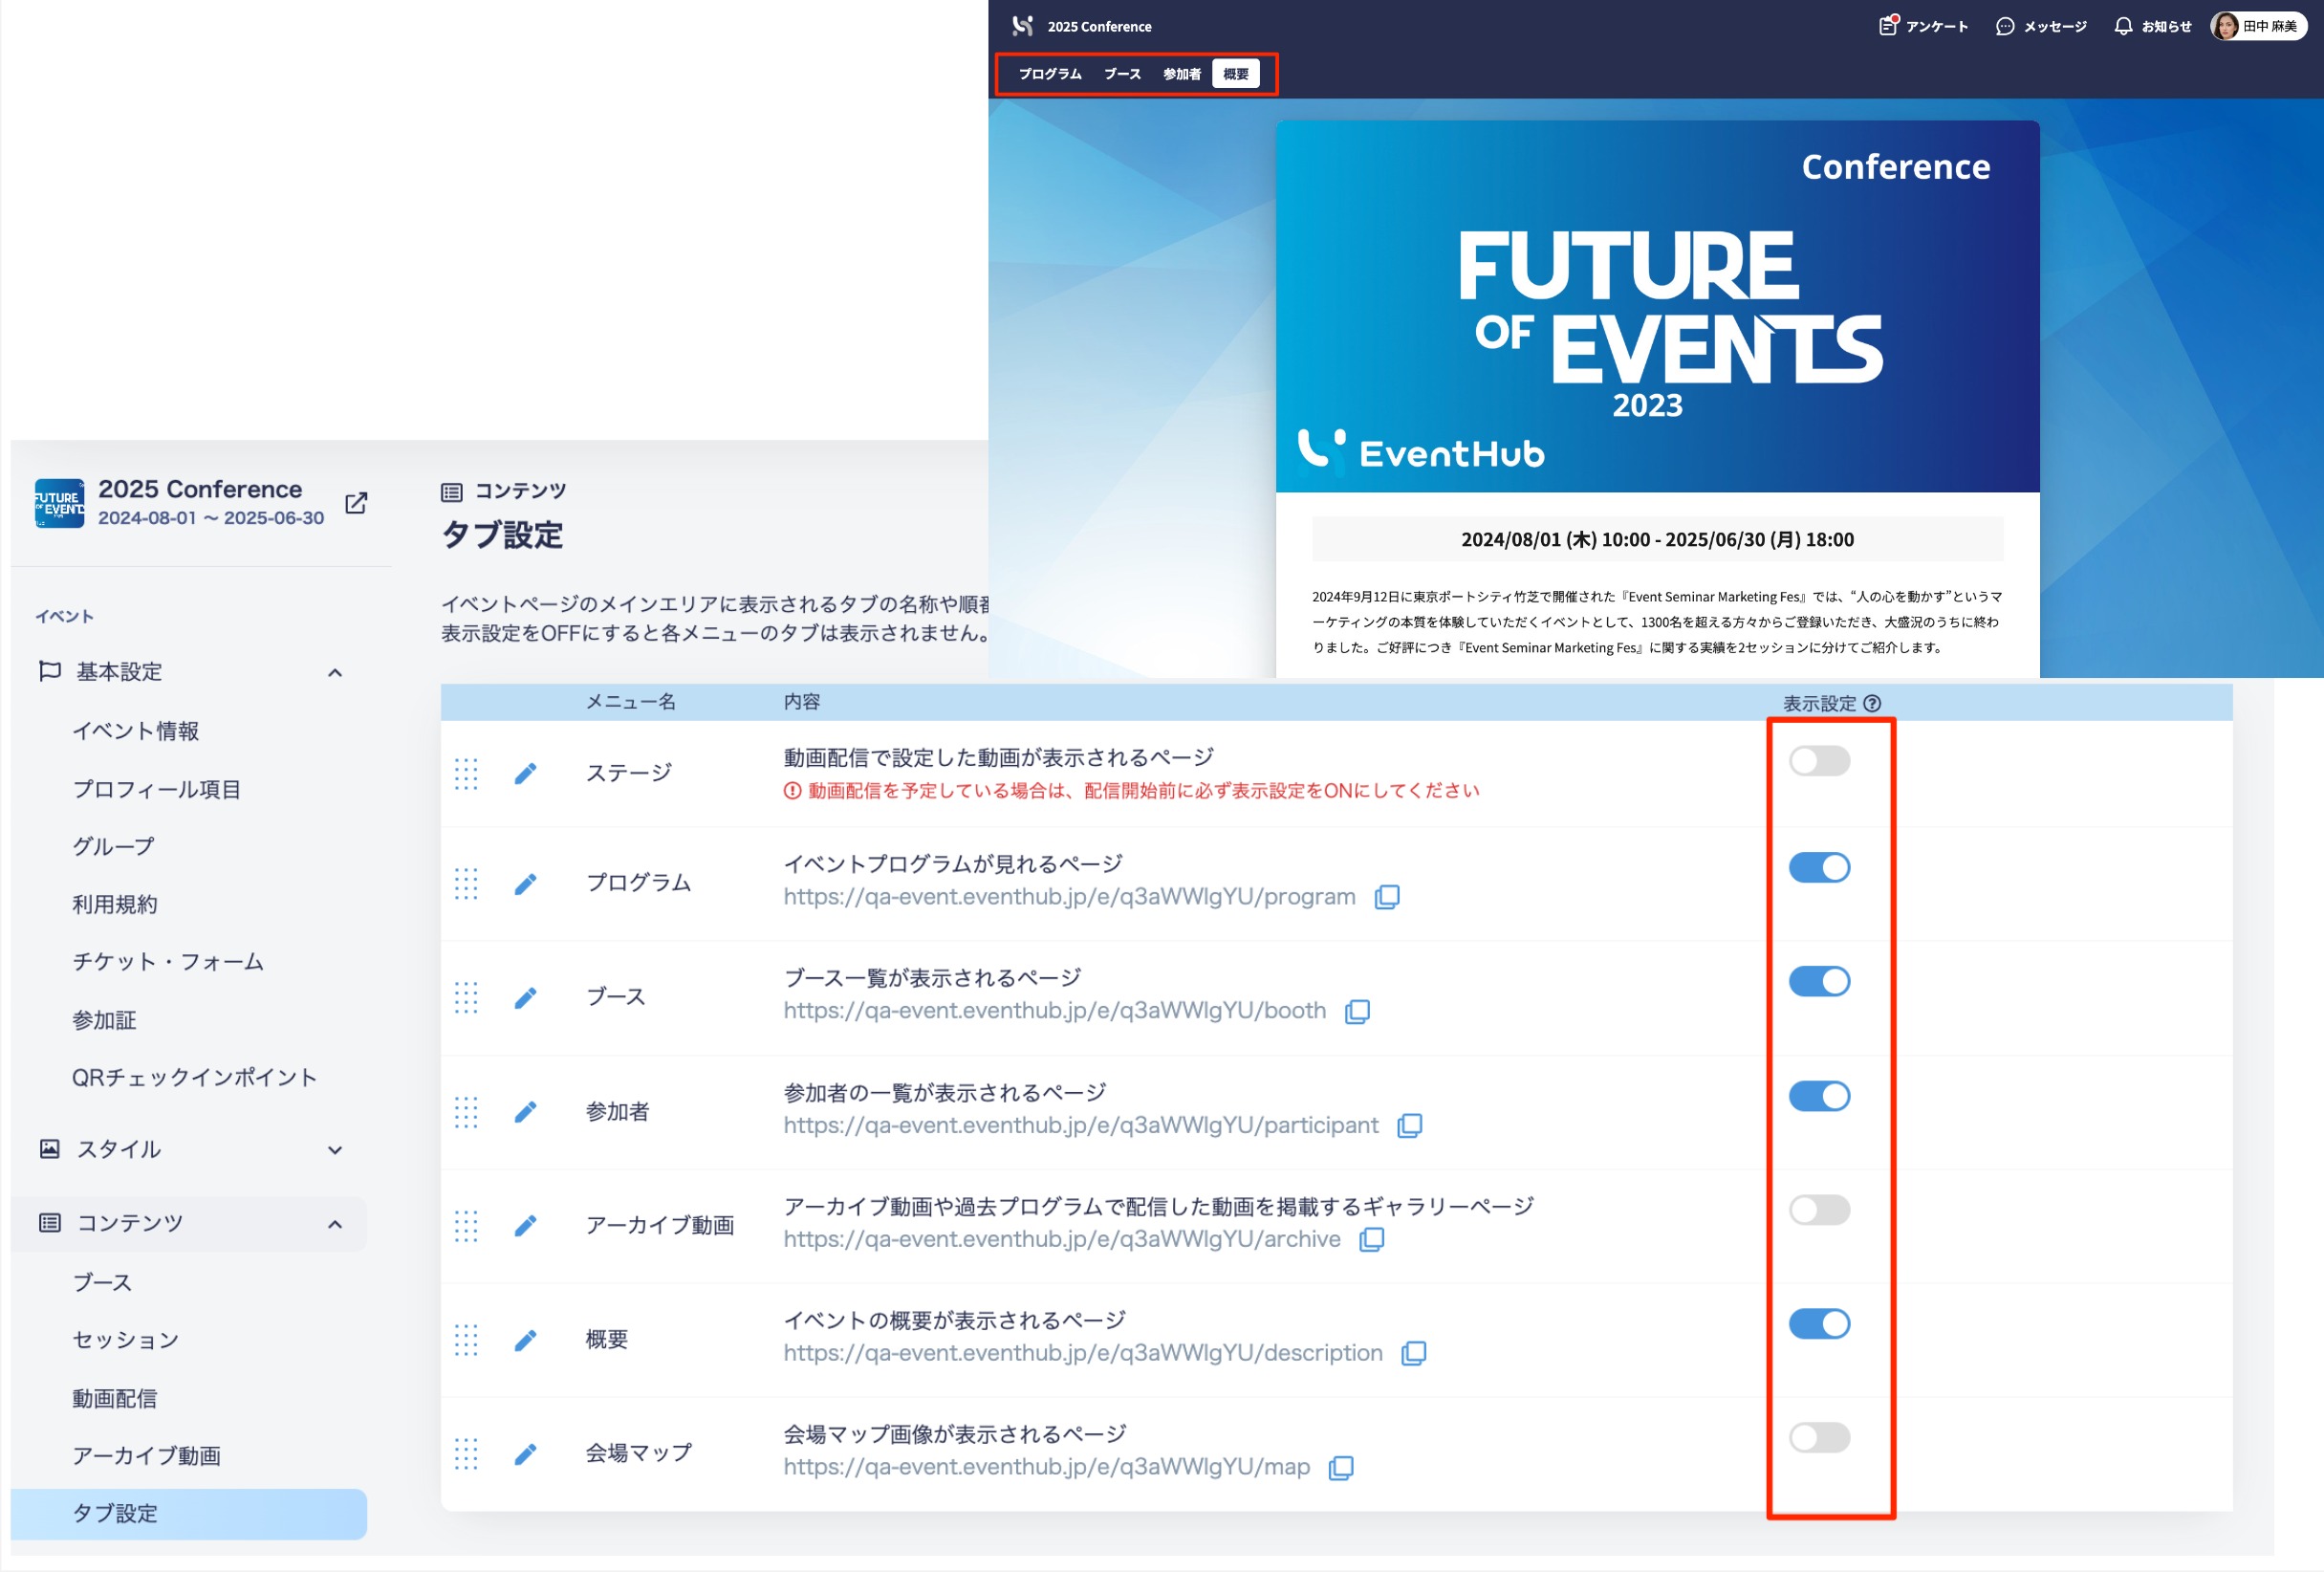Click drag handle of 参加者 row
Image resolution: width=2324 pixels, height=1572 pixels.
click(466, 1112)
